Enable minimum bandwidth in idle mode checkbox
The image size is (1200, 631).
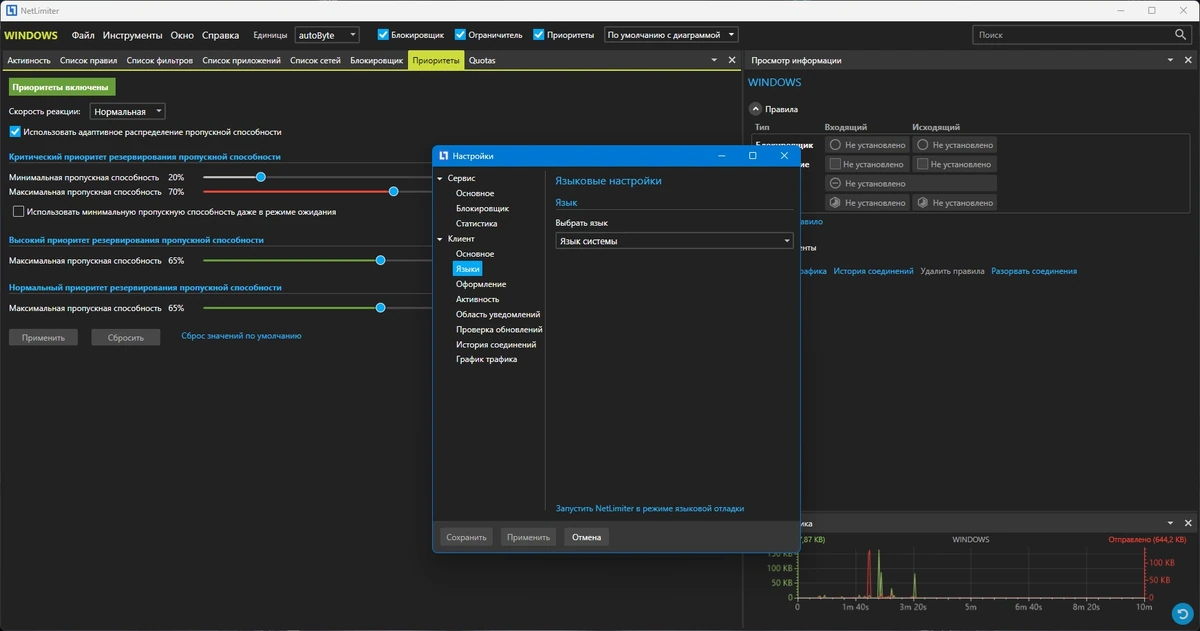19,212
